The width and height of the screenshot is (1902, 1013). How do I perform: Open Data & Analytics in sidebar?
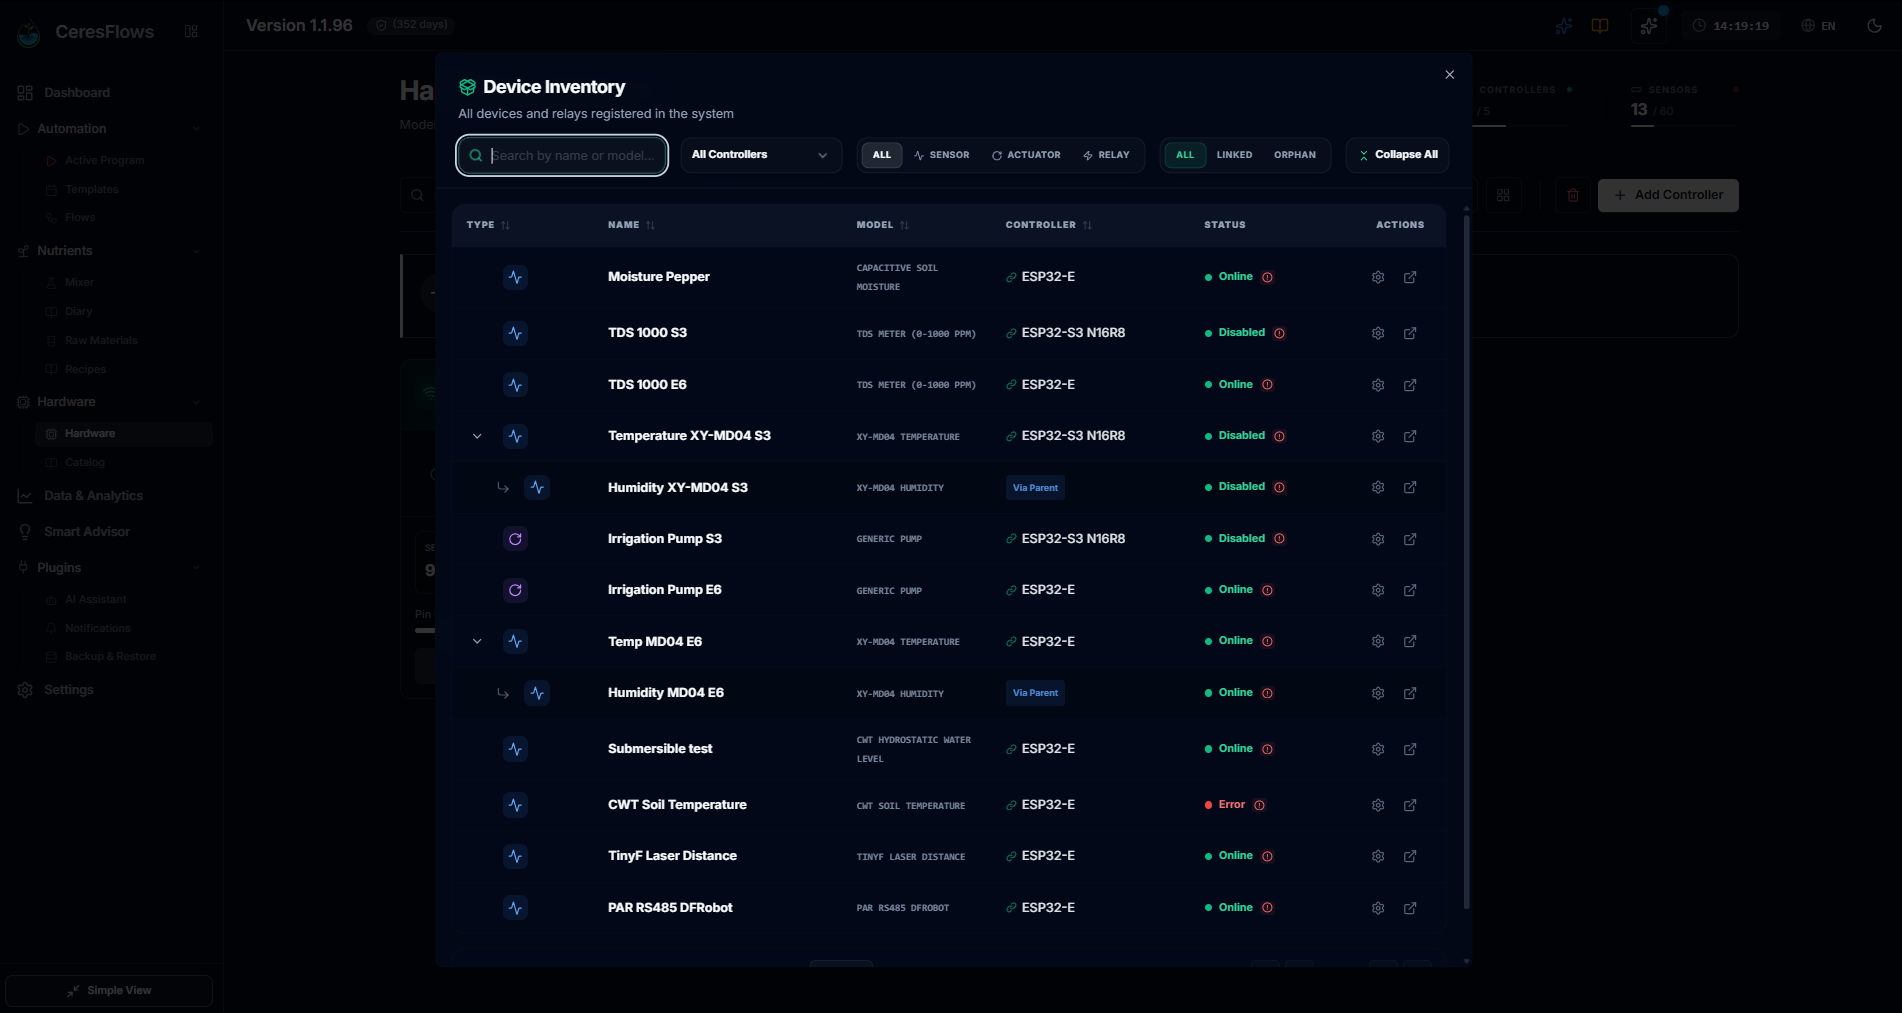click(x=93, y=496)
